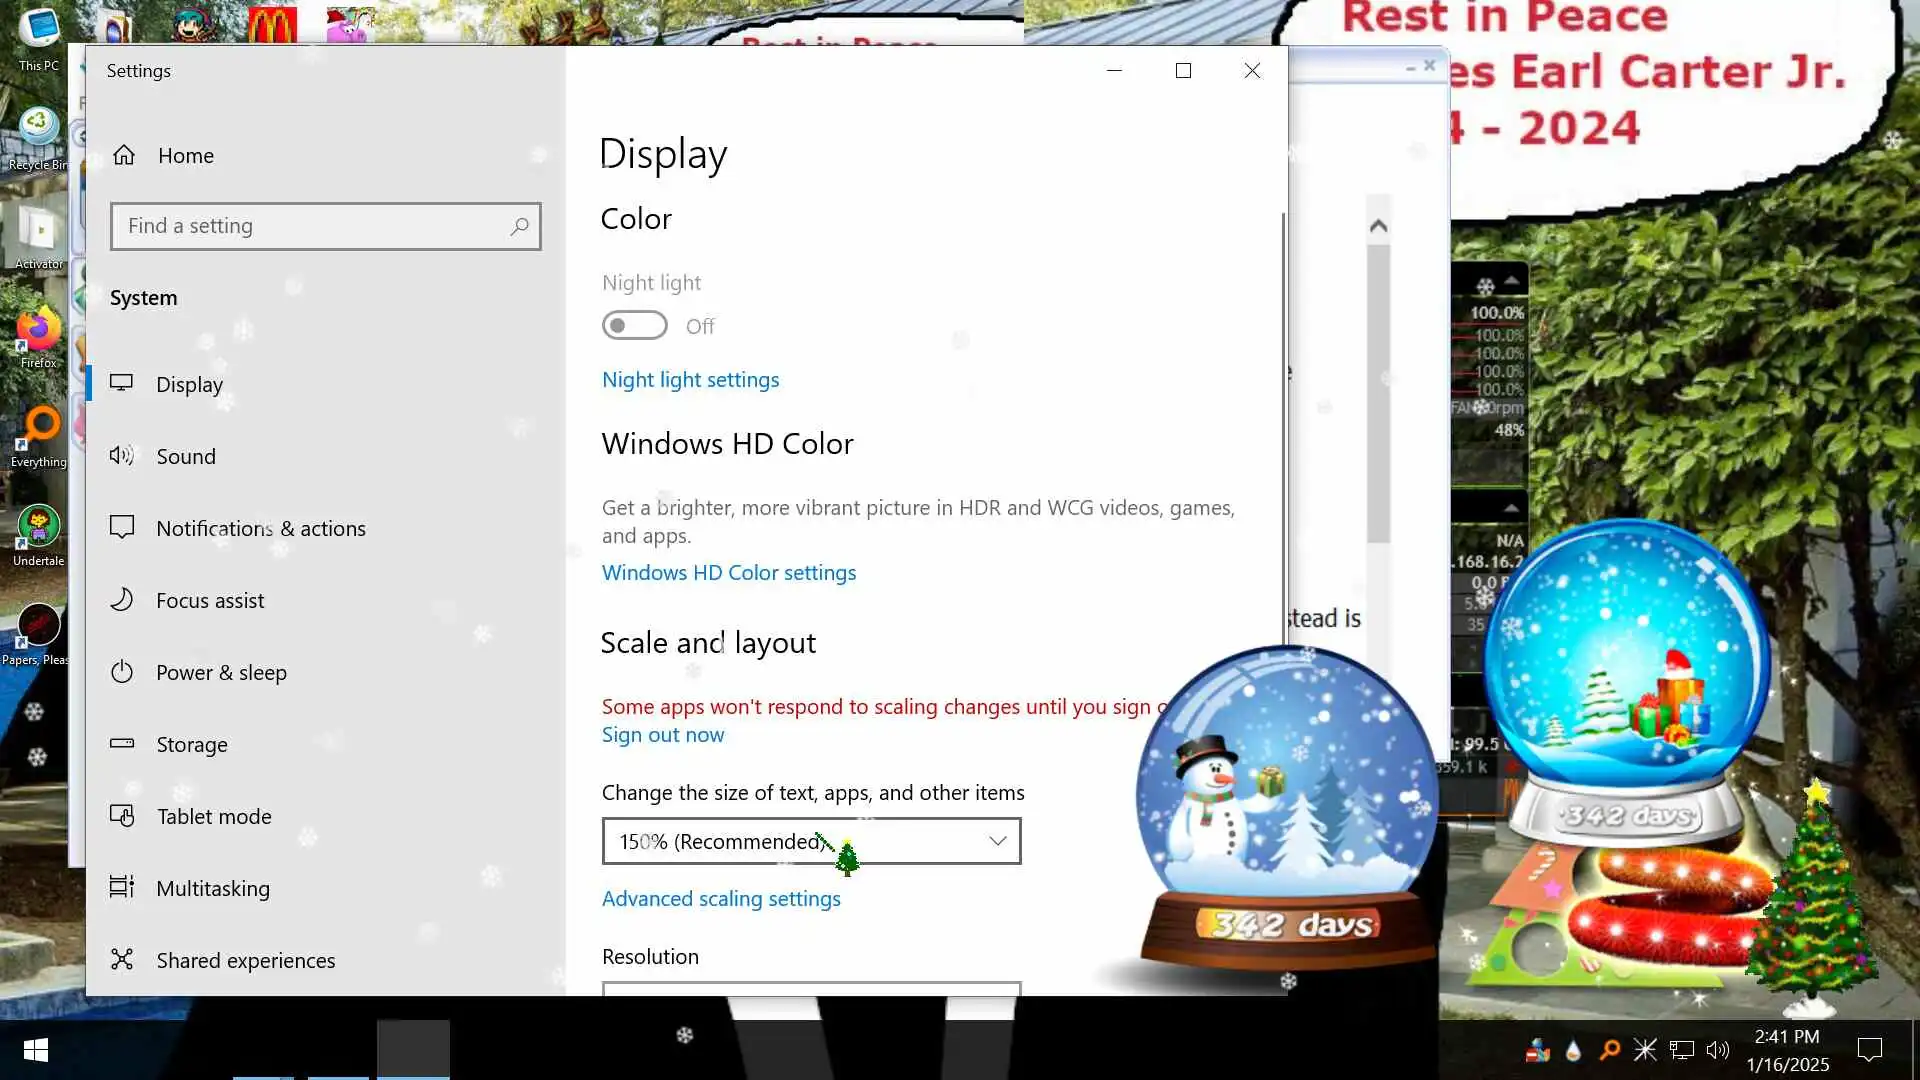Open Shared experiences sidebar icon
This screenshot has height=1080, width=1920.
pos(122,960)
